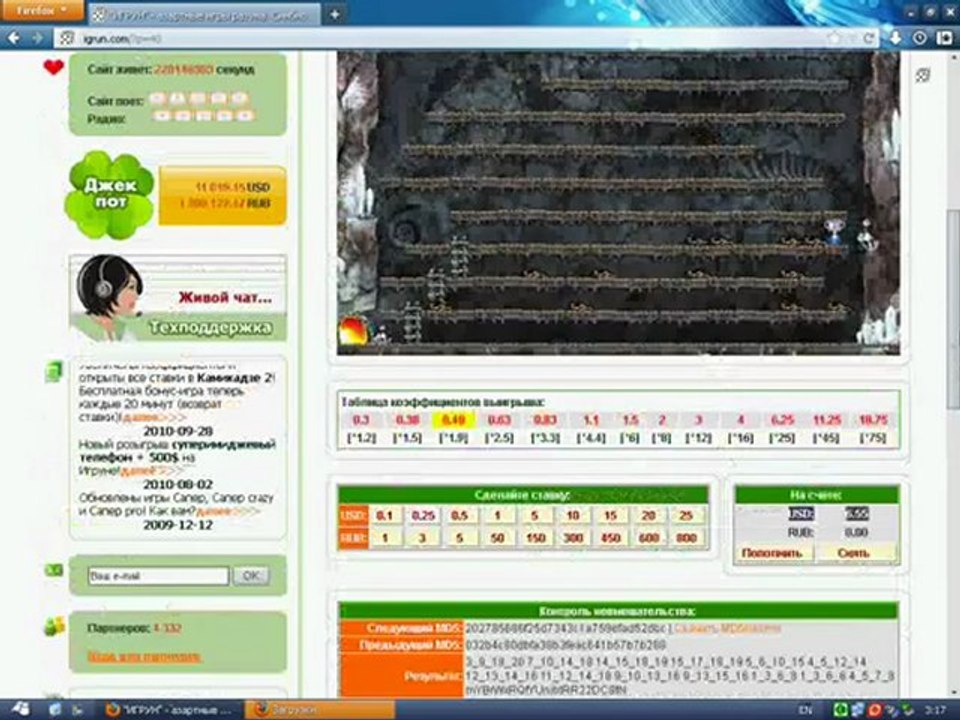The image size is (960, 720).
Task: Place a 0.25 USD bet
Action: [422, 515]
